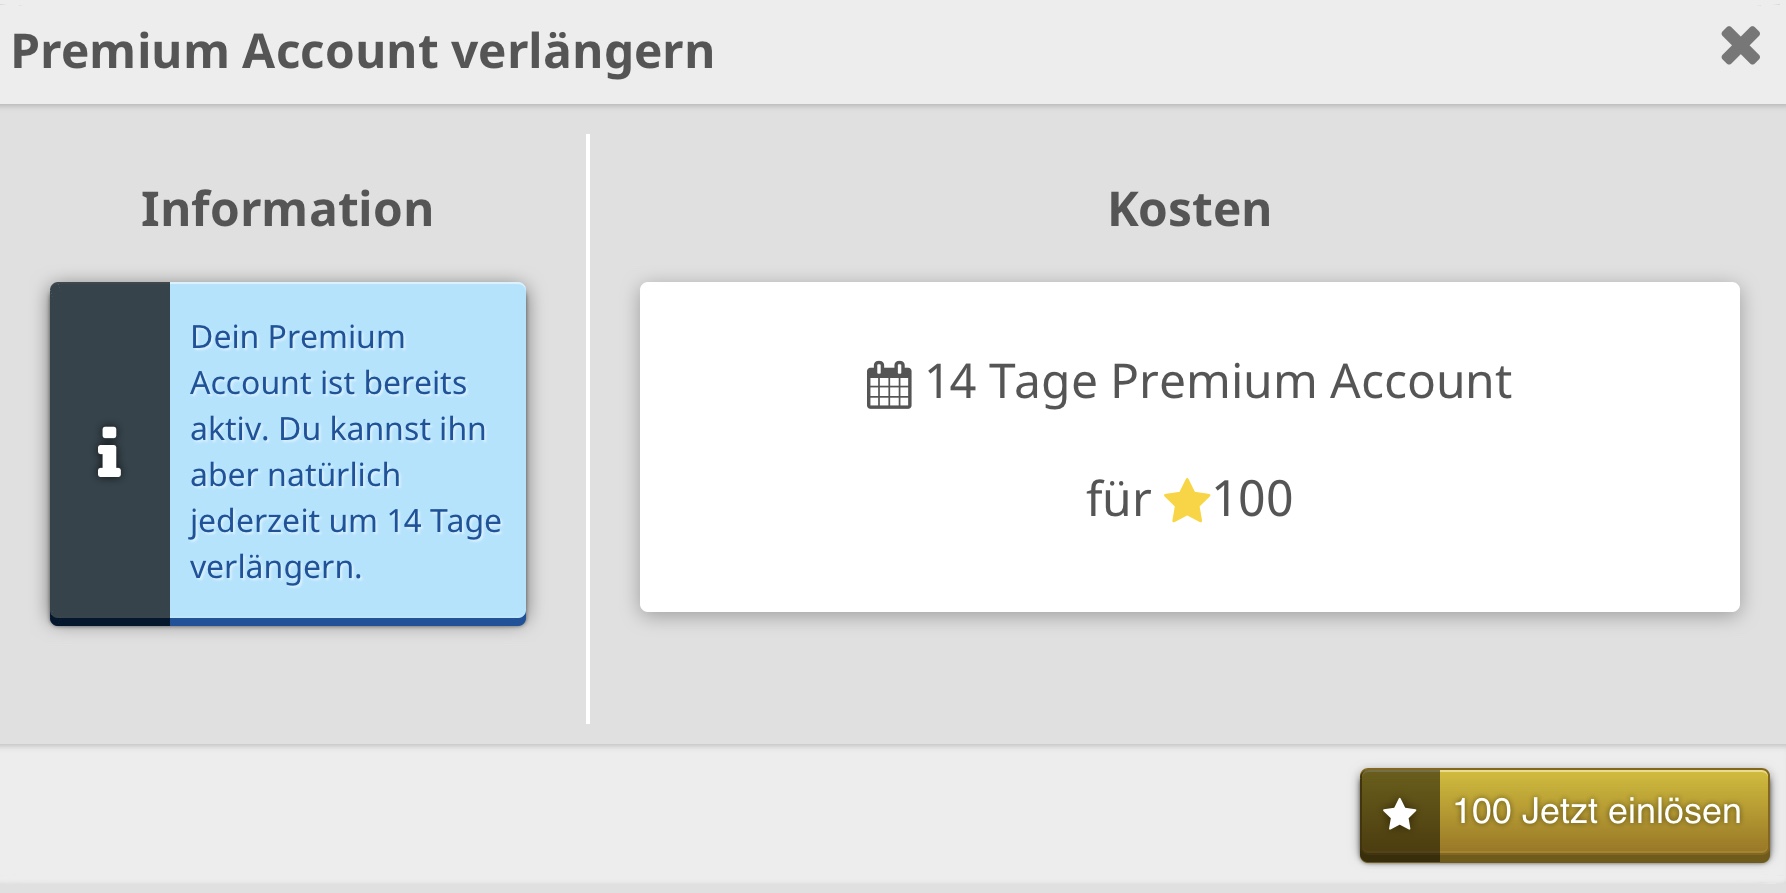Screen dimensions: 1786x893
Task: Click "Account ist bereits" line in info box
Action: 328,383
